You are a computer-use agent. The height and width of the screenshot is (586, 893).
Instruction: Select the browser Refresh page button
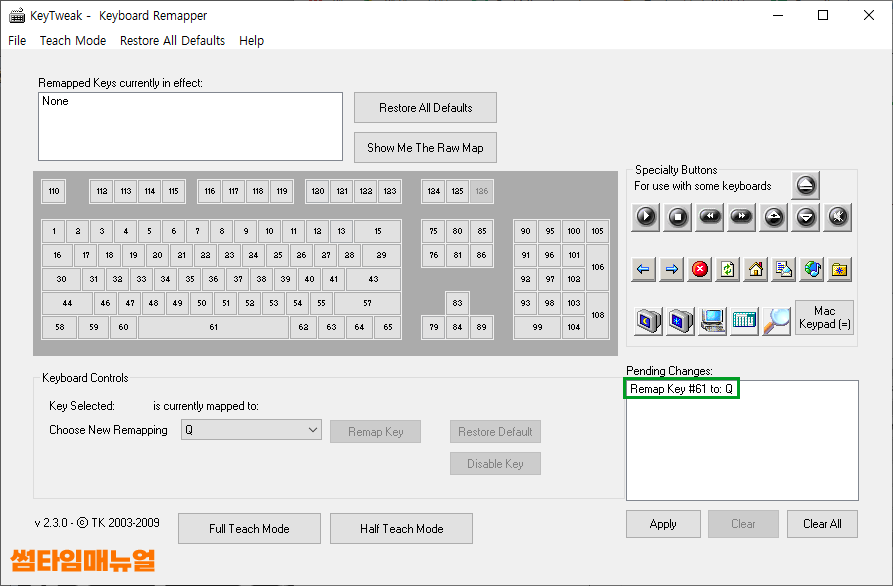[x=727, y=269]
